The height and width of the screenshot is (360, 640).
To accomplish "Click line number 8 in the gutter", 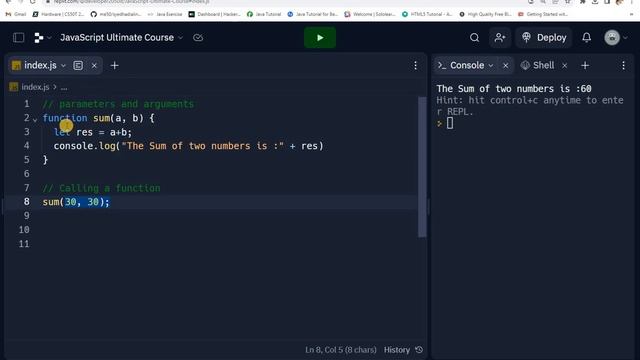I will pos(27,202).
